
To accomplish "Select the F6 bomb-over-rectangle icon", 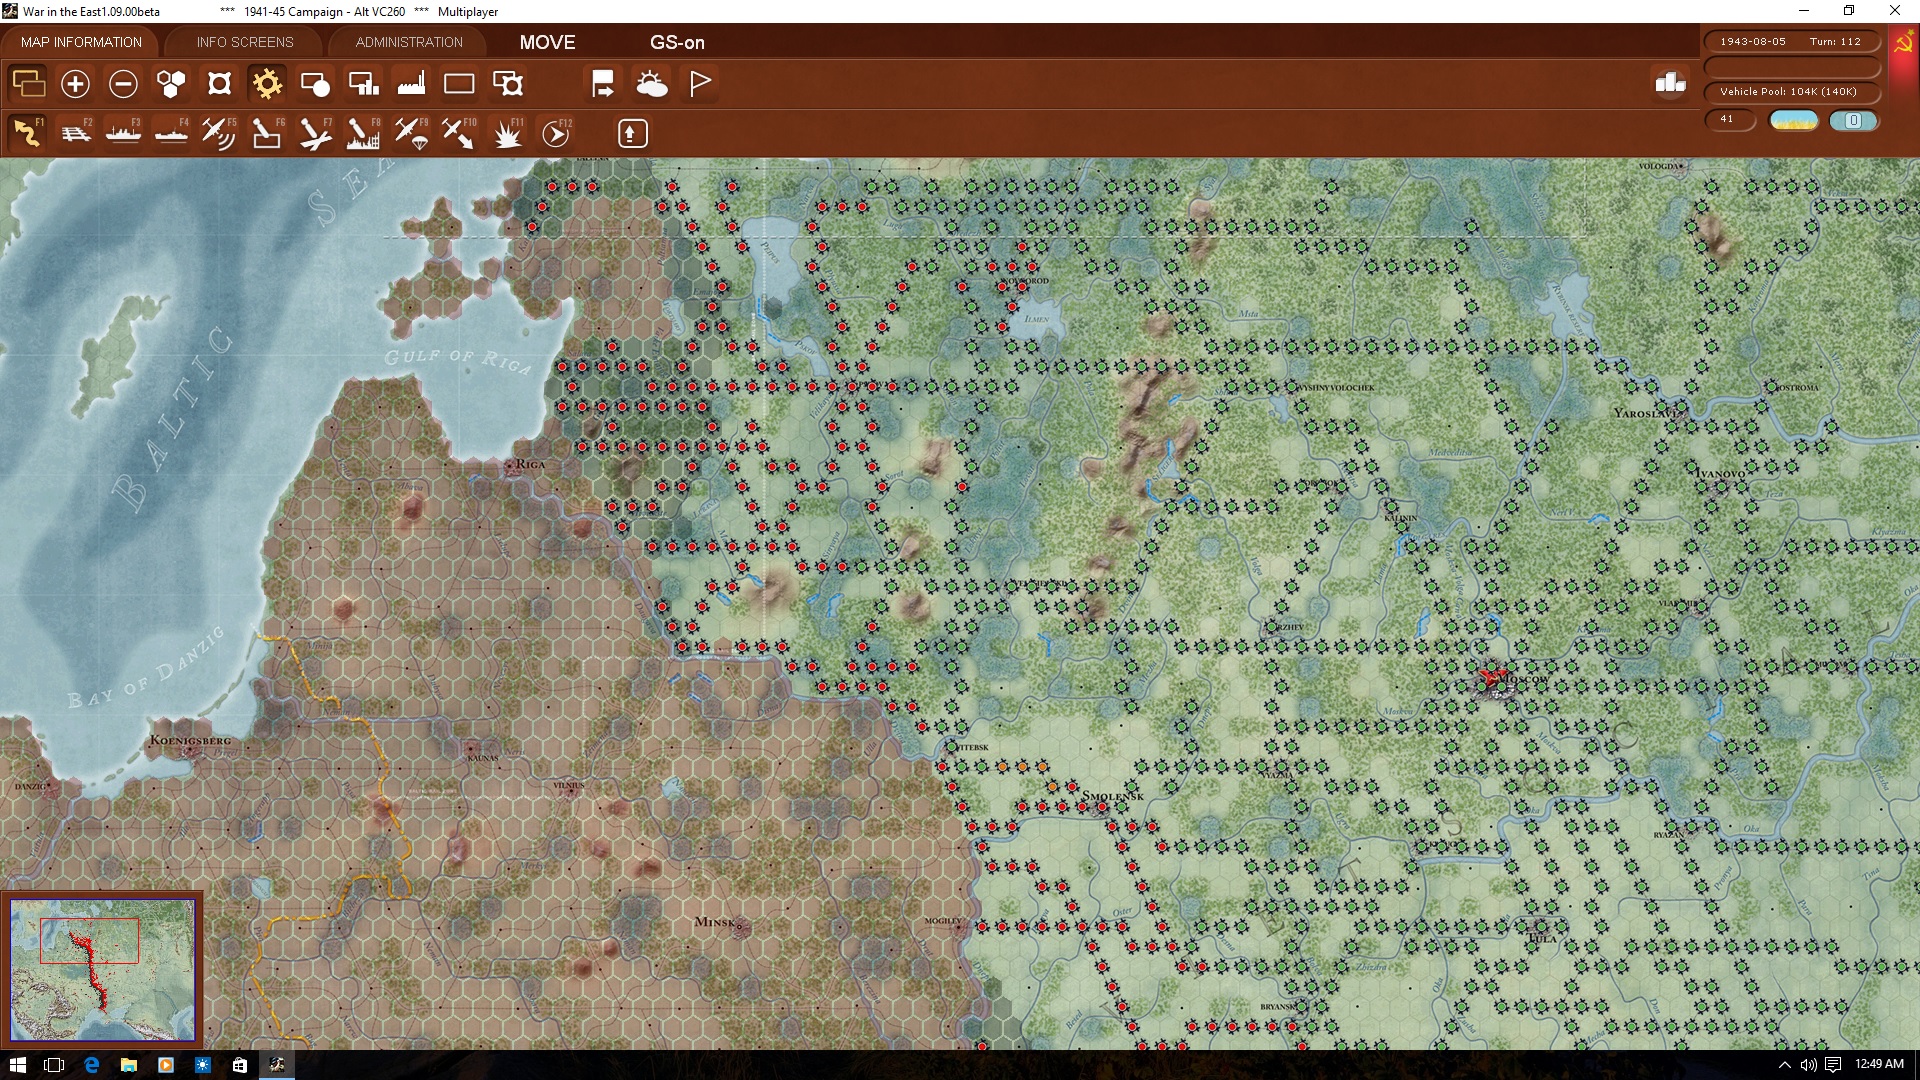I will pos(267,133).
